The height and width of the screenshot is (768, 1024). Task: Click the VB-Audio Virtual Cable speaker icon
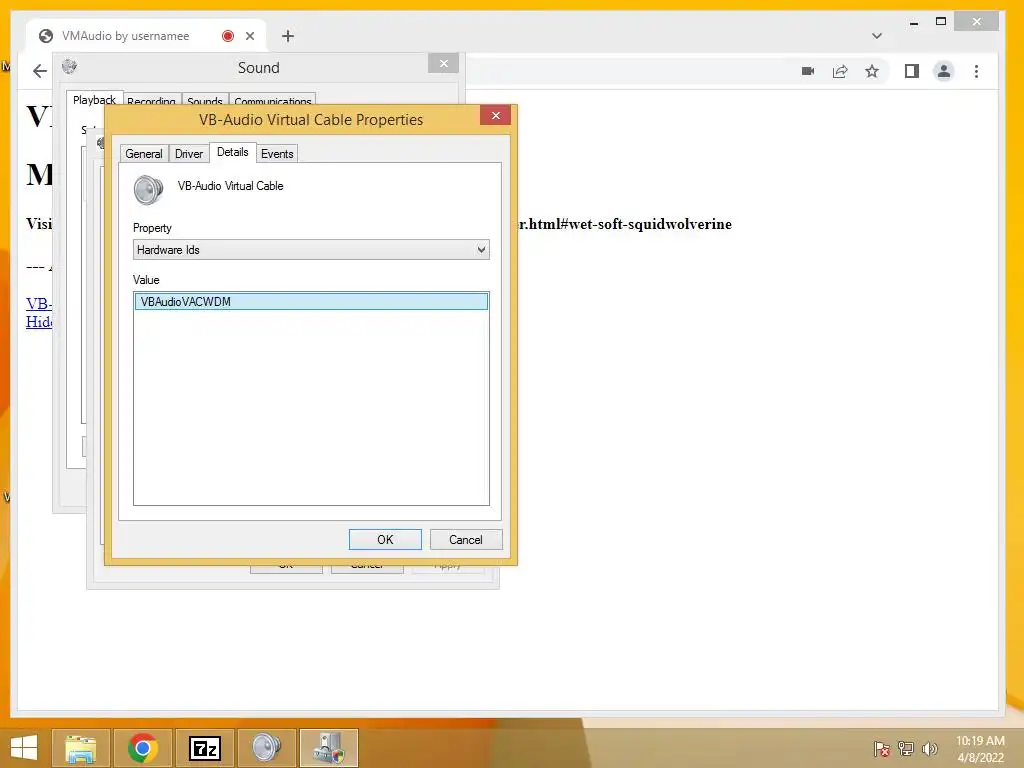click(x=148, y=190)
